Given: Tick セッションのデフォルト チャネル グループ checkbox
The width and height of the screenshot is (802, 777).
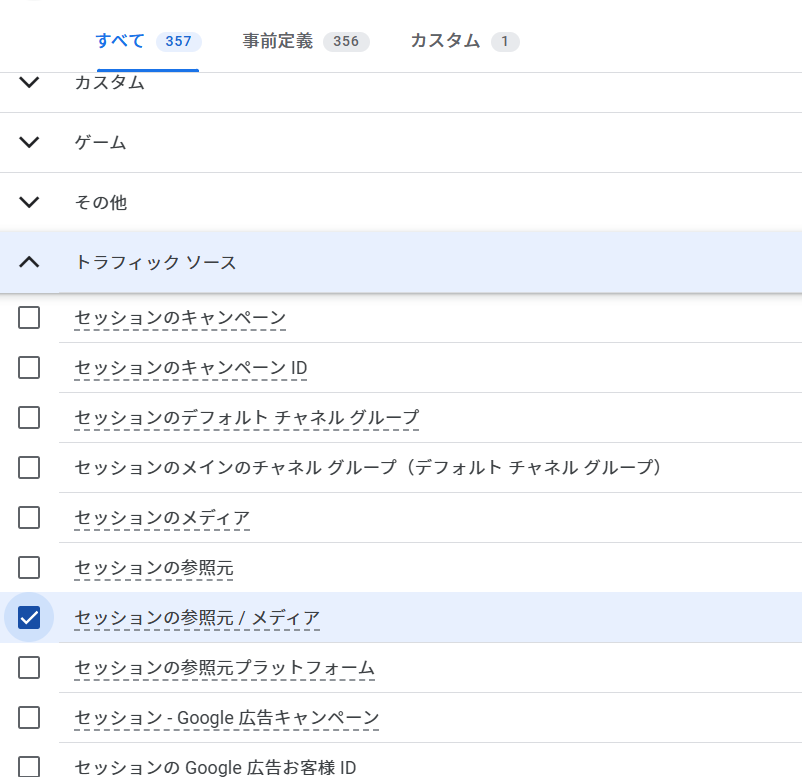Looking at the screenshot, I should (29, 417).
